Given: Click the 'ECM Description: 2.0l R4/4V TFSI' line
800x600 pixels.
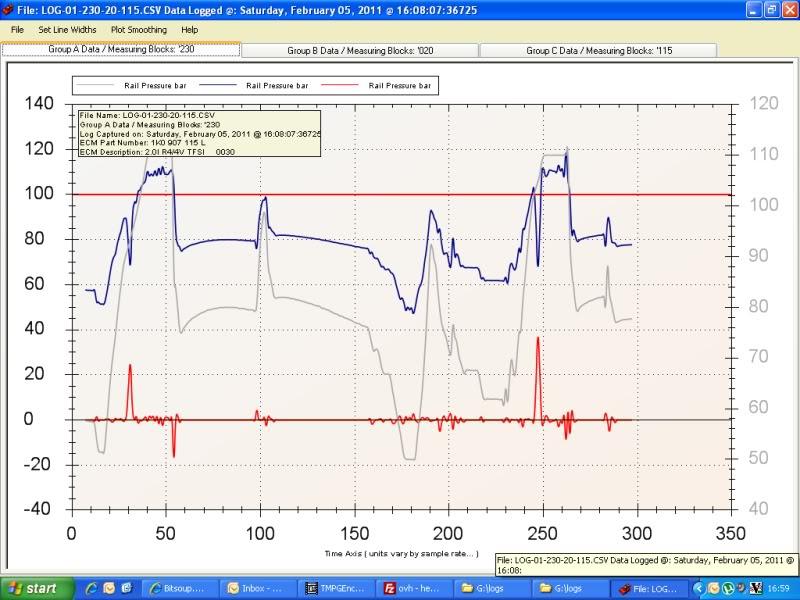Looking at the screenshot, I should [157, 152].
